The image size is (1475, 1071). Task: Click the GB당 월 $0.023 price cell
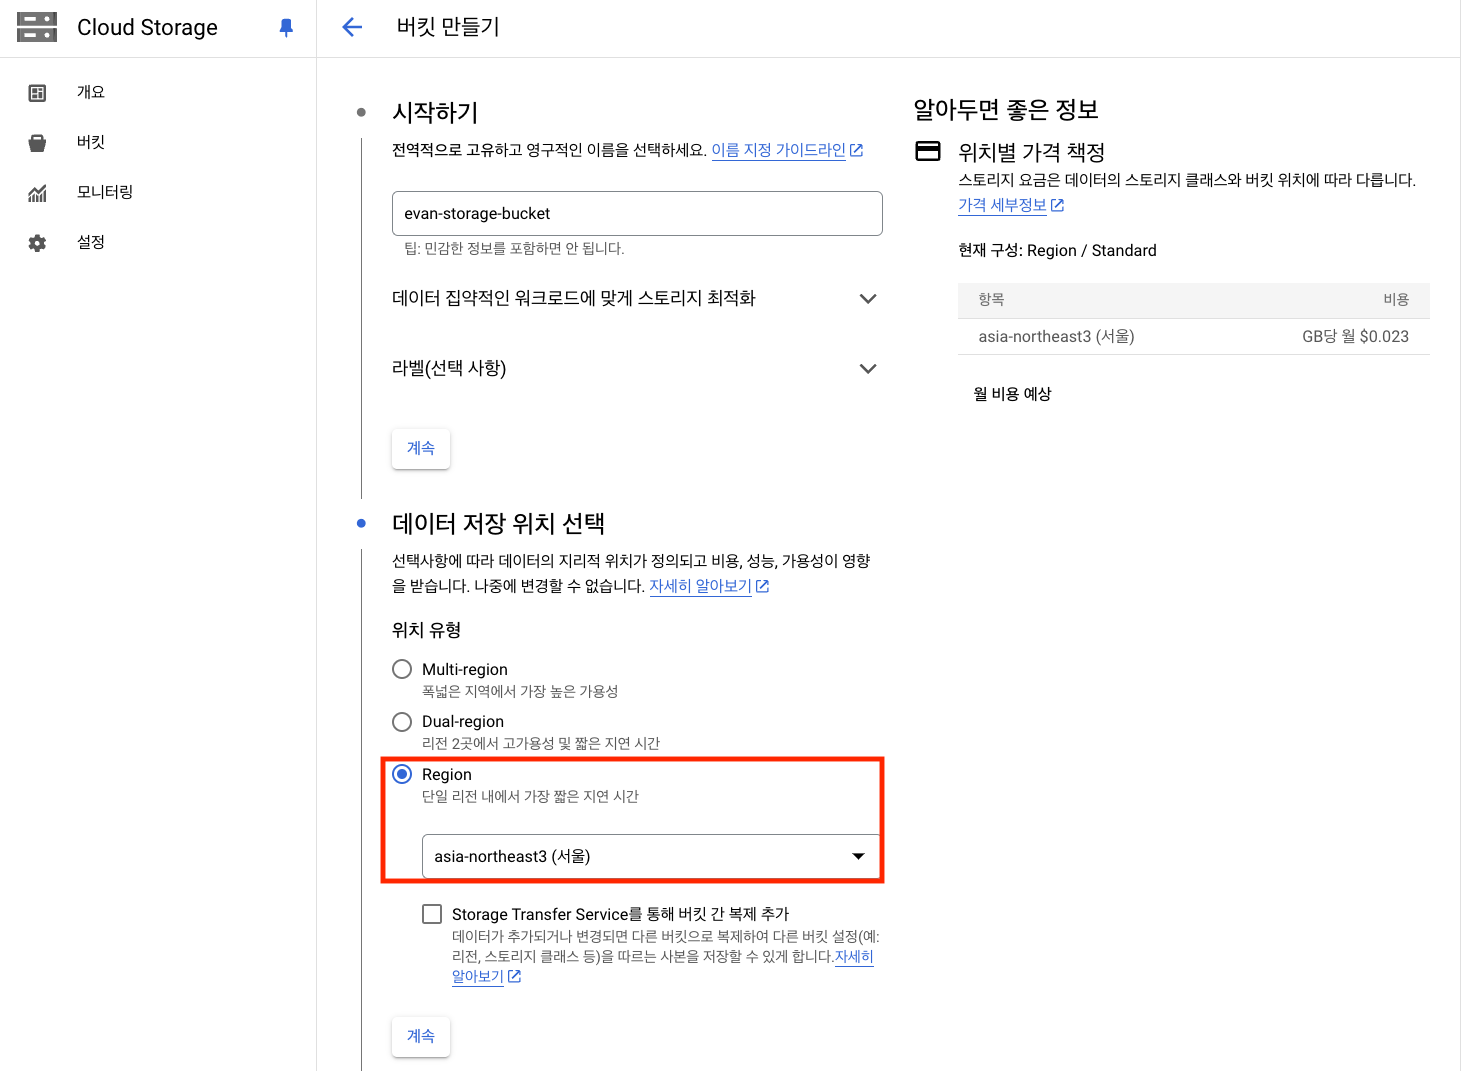click(1355, 336)
